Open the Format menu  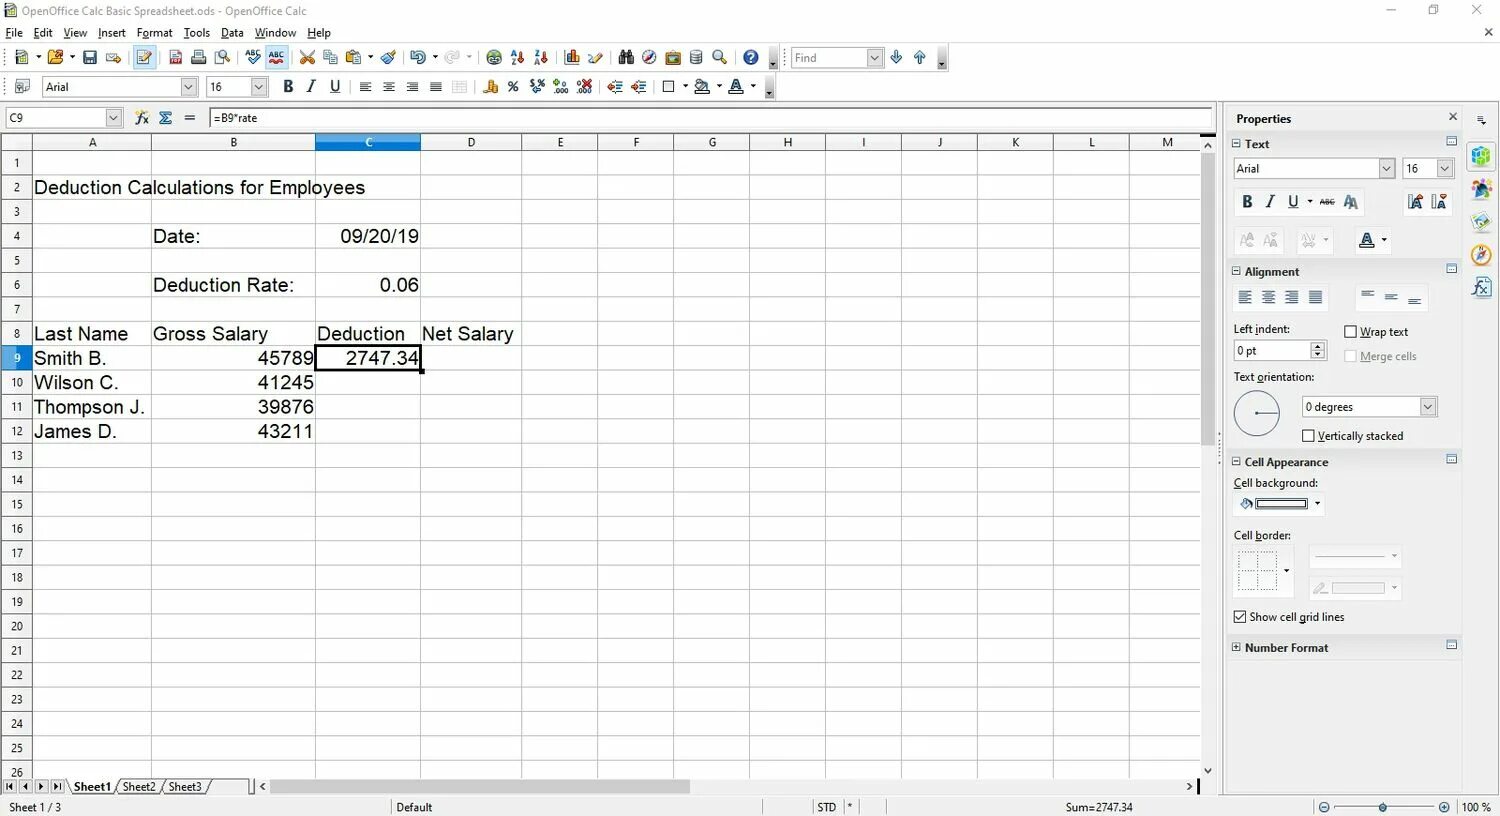[x=155, y=33]
